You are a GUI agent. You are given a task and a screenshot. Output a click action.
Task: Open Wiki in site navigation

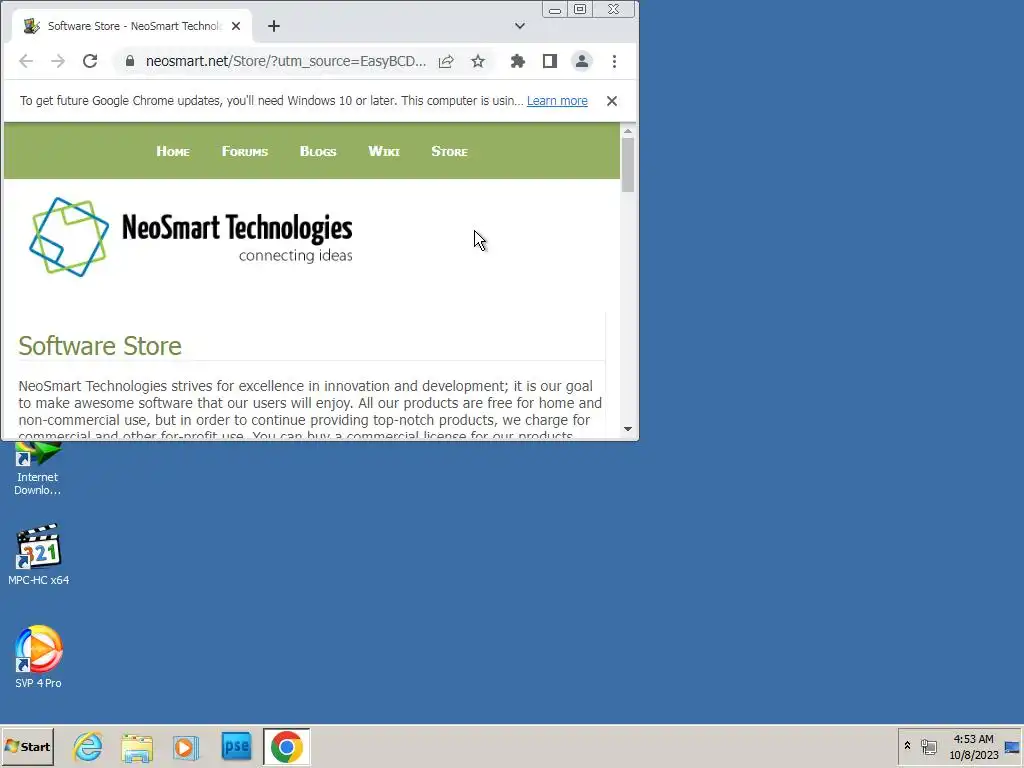(384, 152)
